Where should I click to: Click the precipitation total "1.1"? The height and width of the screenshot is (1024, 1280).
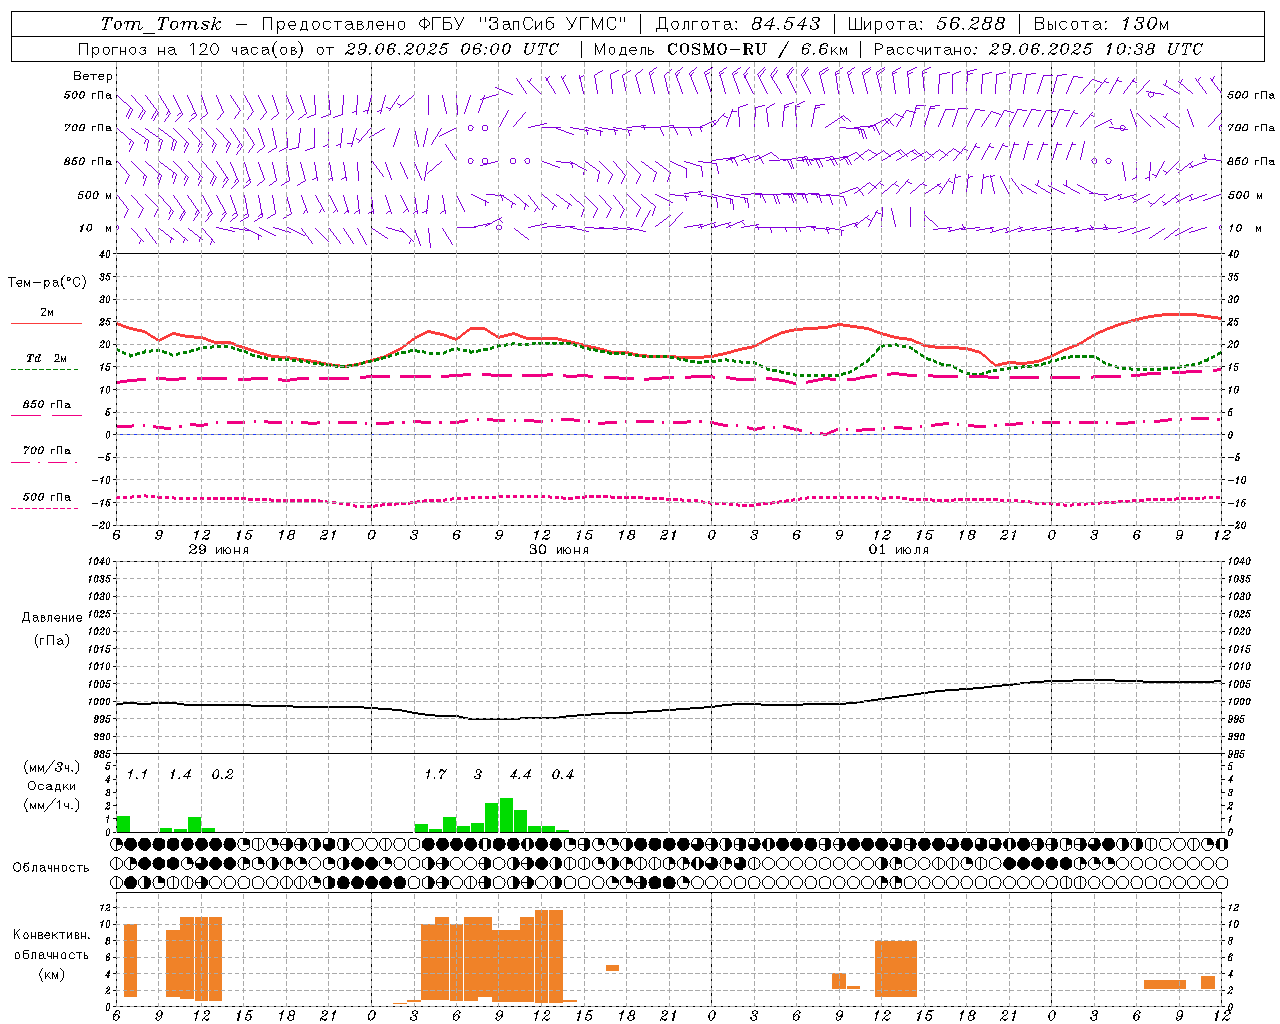[137, 775]
